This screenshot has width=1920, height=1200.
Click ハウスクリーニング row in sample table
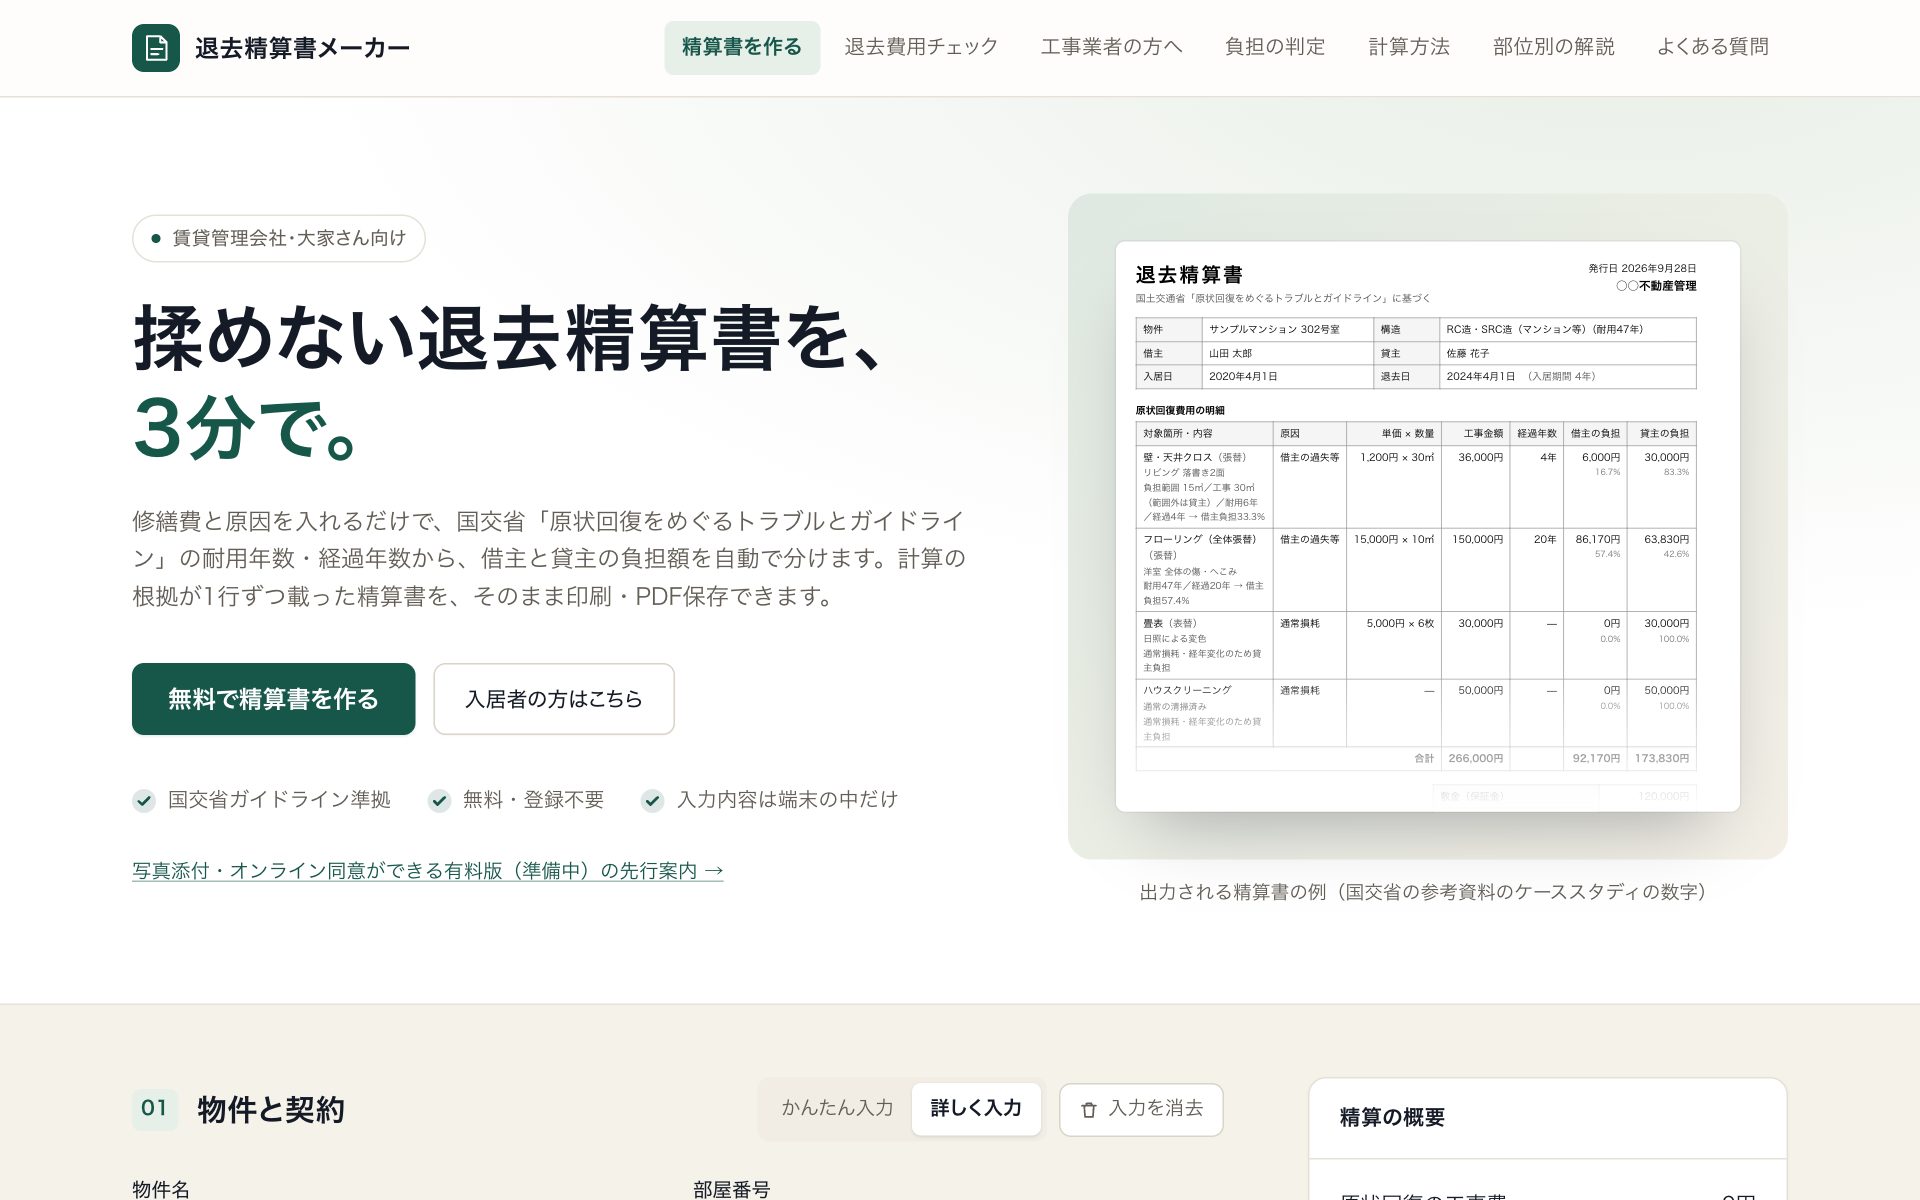tap(1416, 713)
